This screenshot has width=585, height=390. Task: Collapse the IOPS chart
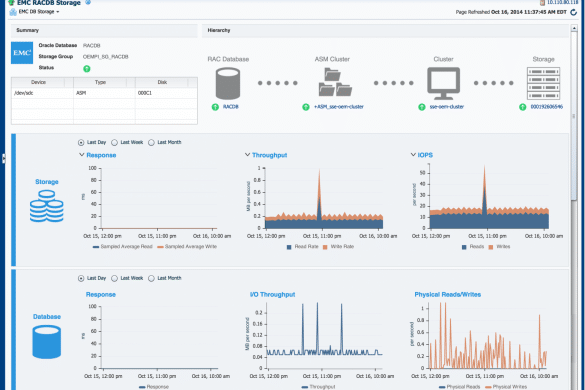coord(413,155)
